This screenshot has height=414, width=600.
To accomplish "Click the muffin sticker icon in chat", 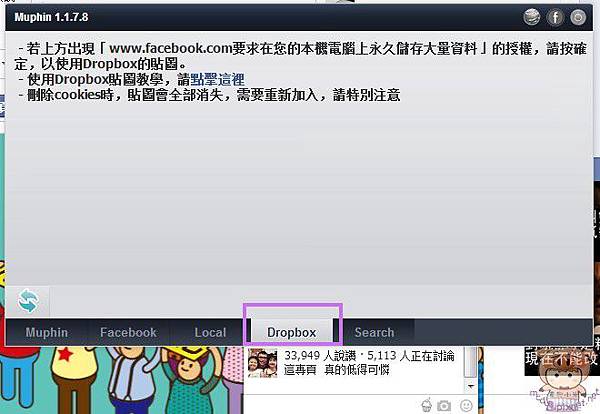I will (x=426, y=405).
